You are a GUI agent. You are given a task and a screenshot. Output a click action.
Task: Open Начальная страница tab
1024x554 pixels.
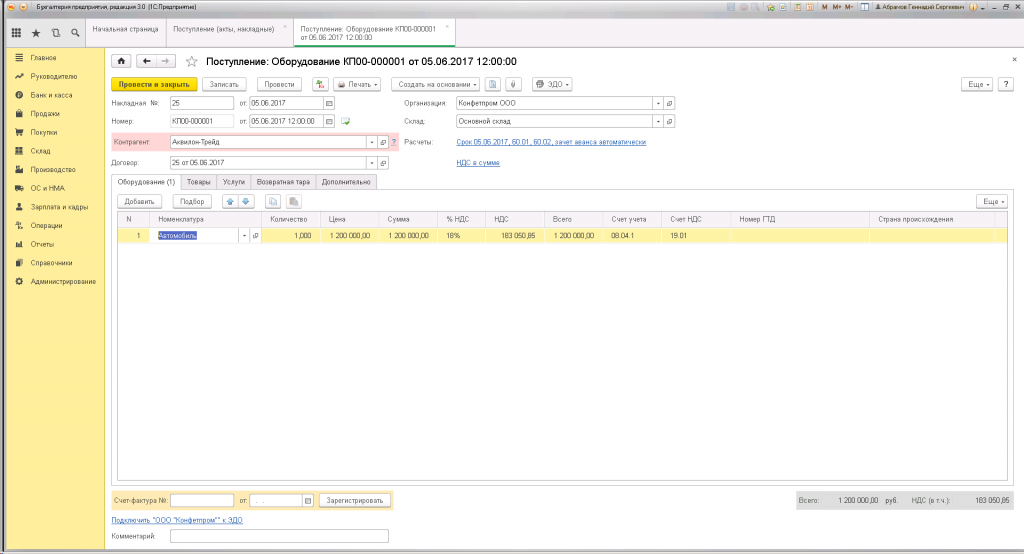[x=125, y=29]
